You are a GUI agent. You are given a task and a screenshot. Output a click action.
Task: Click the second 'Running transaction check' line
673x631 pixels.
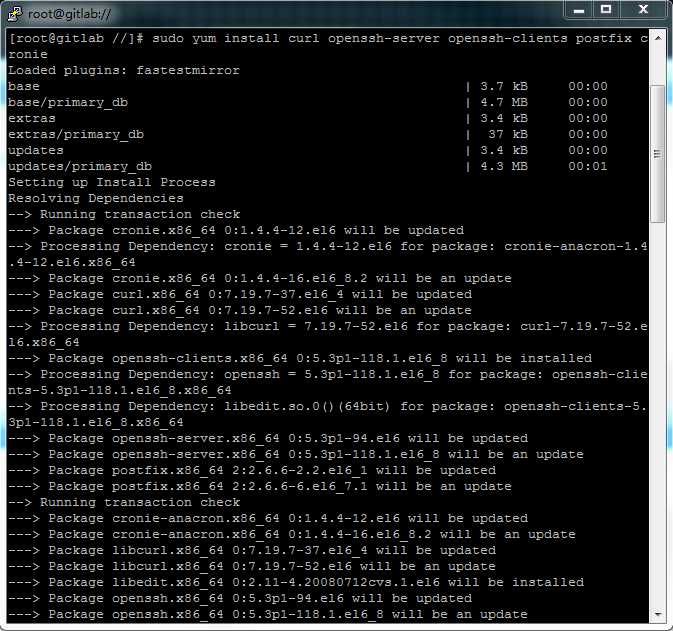(x=124, y=503)
